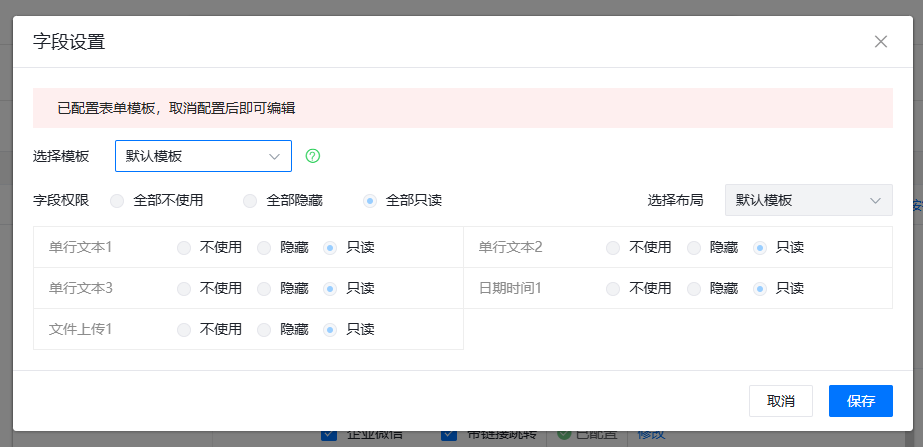Set 单行文本1 to 隐藏
Viewport: 923px width, 447px height.
click(x=265, y=247)
